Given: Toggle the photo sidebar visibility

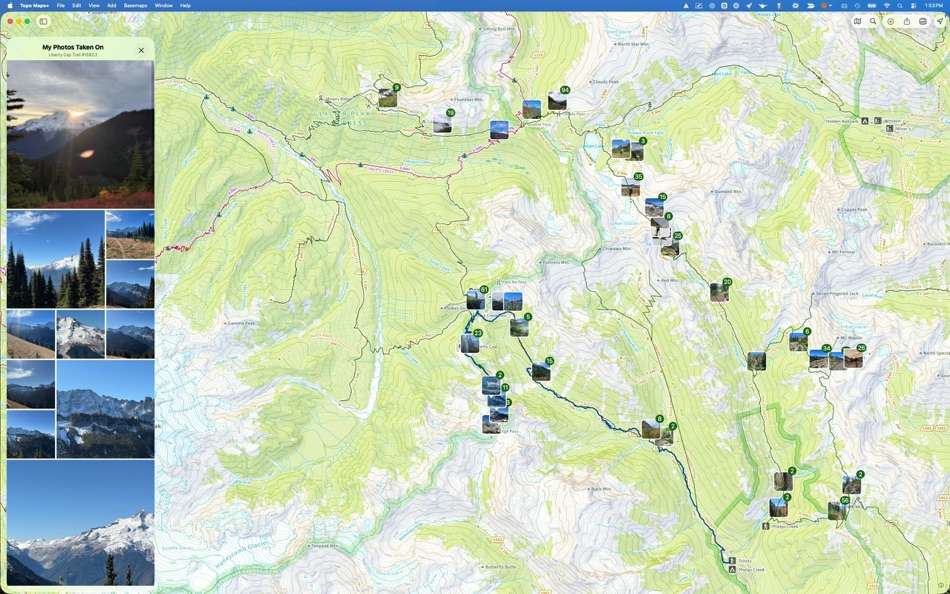Looking at the screenshot, I should click(x=43, y=21).
